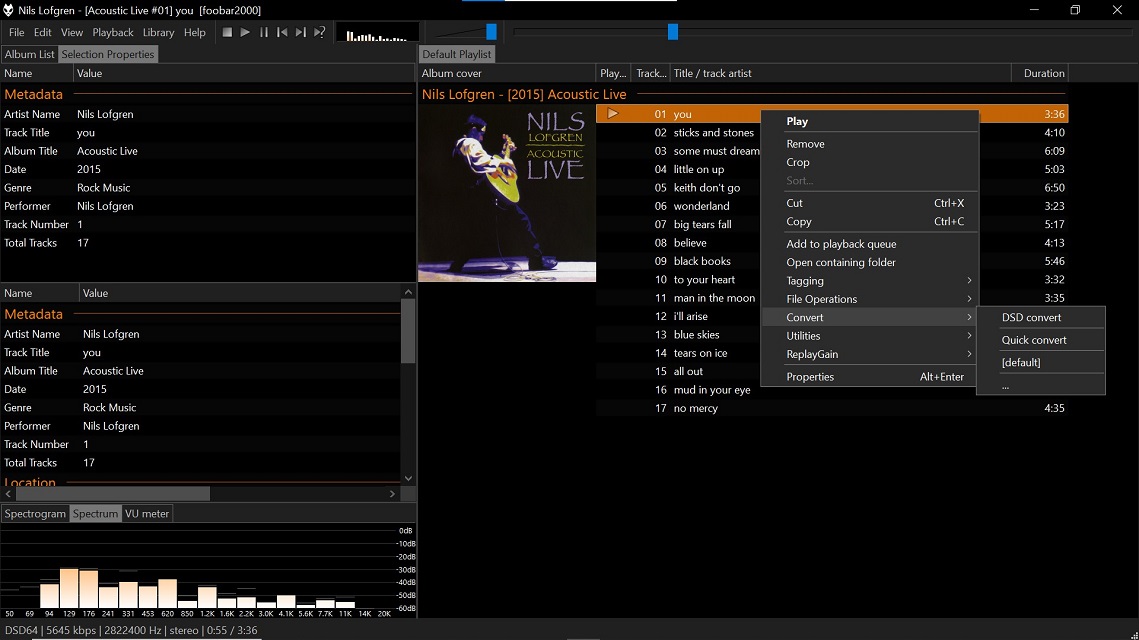The image size is (1139, 640).
Task: Click the Random playback icon
Action: tap(319, 32)
